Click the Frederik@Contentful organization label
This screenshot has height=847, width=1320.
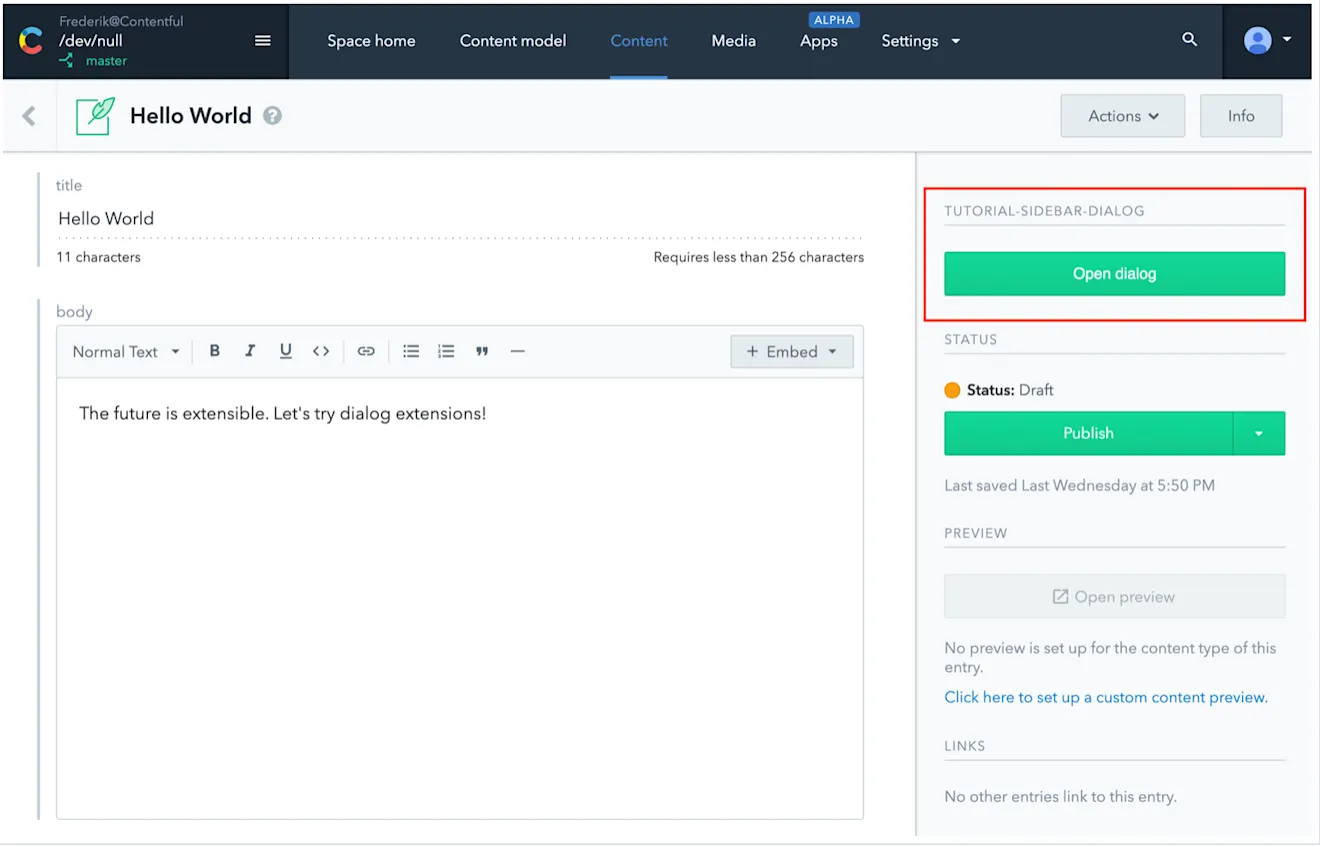(x=121, y=21)
